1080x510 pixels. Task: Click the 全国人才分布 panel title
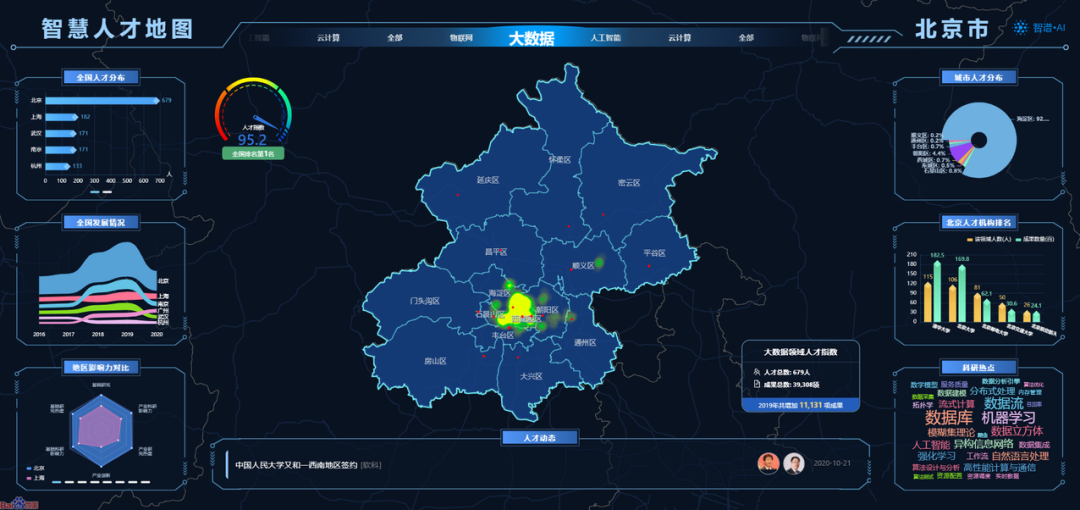pos(101,77)
